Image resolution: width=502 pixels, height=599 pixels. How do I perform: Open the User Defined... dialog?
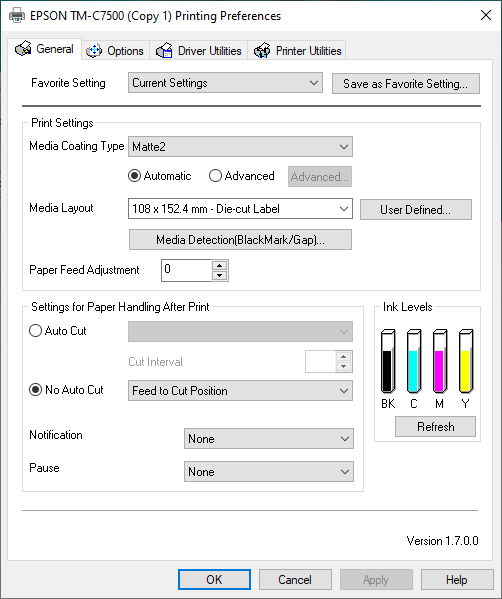tap(416, 209)
